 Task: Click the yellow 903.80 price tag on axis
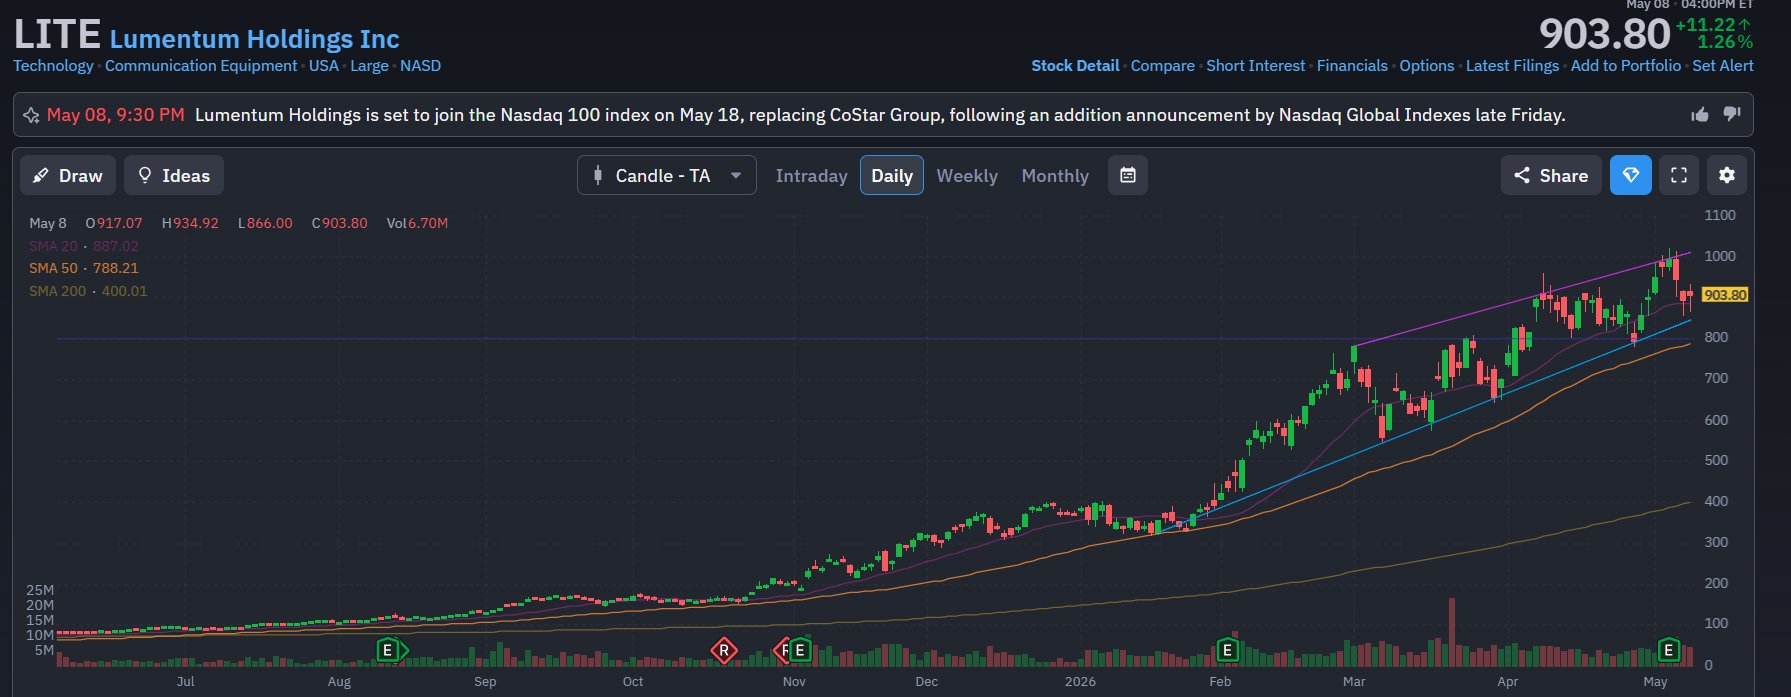coord(1725,295)
